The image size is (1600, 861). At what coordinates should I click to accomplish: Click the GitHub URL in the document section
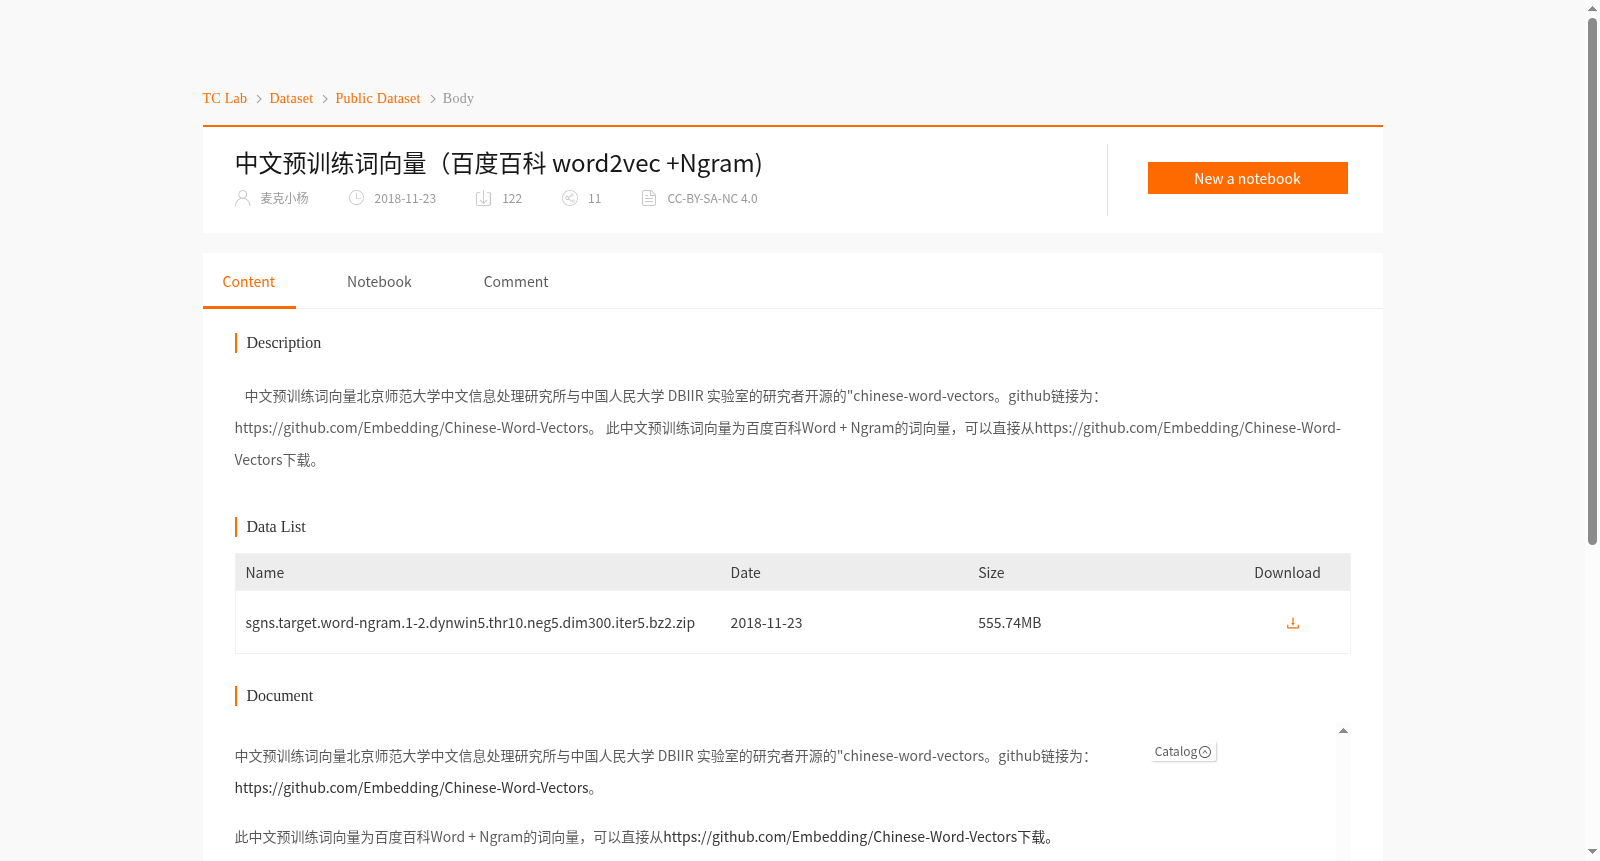pos(412,788)
